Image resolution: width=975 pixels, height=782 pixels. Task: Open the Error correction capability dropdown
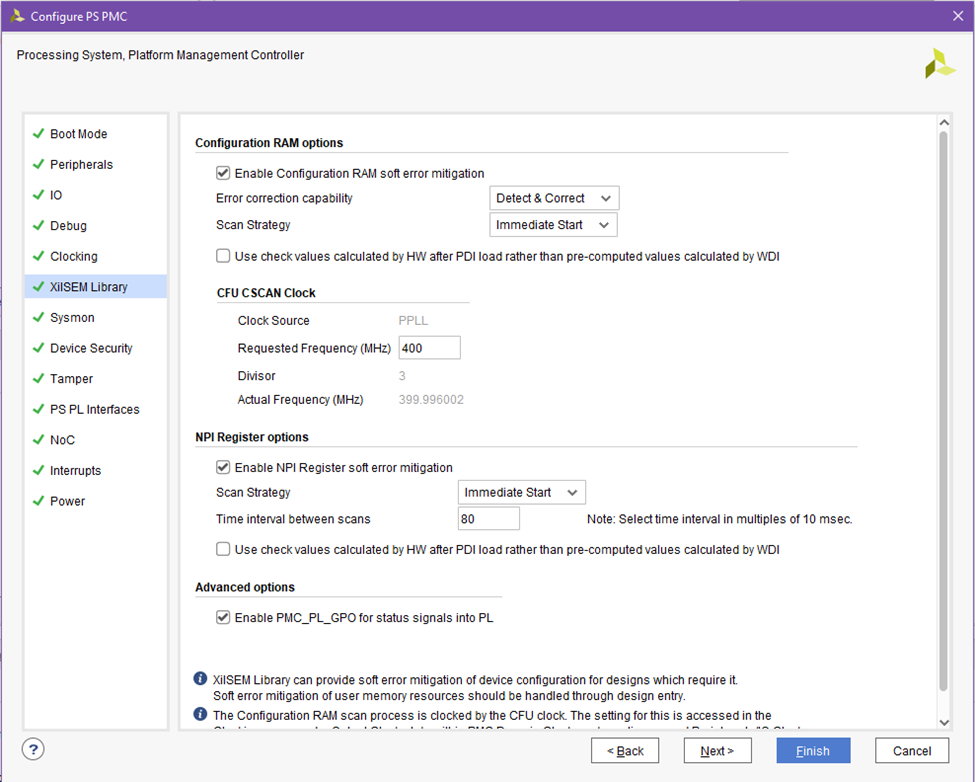coord(554,198)
